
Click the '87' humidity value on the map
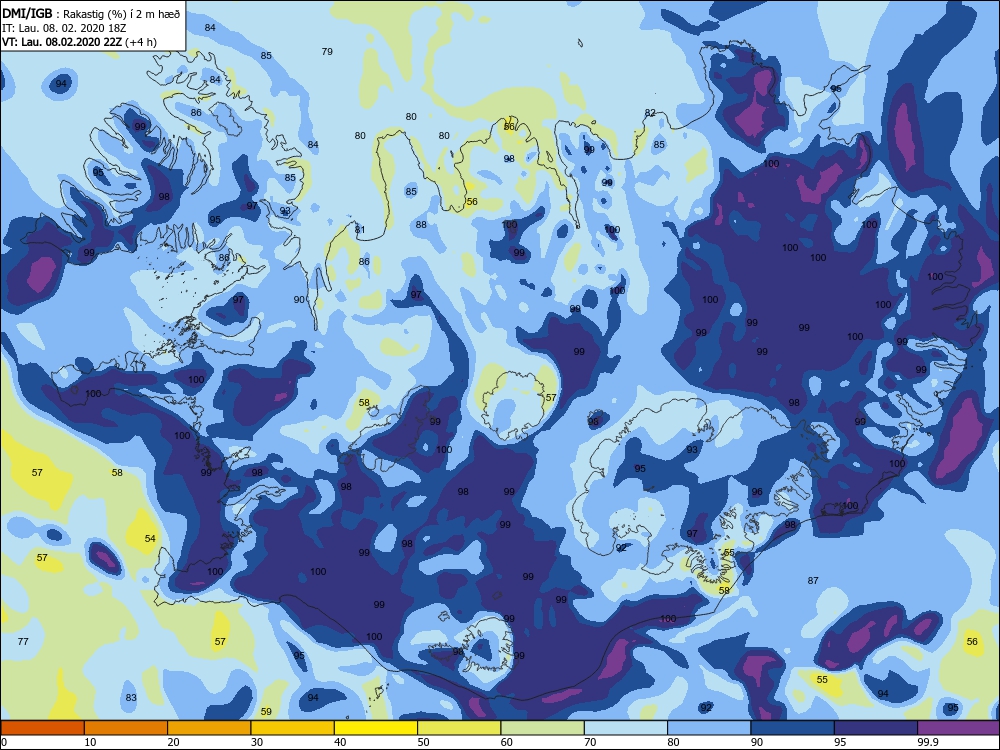click(812, 580)
